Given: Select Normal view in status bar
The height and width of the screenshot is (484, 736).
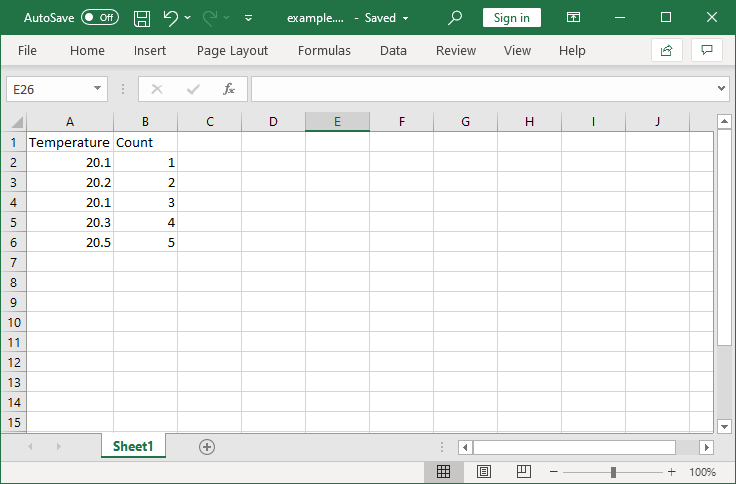Looking at the screenshot, I should 444,472.
